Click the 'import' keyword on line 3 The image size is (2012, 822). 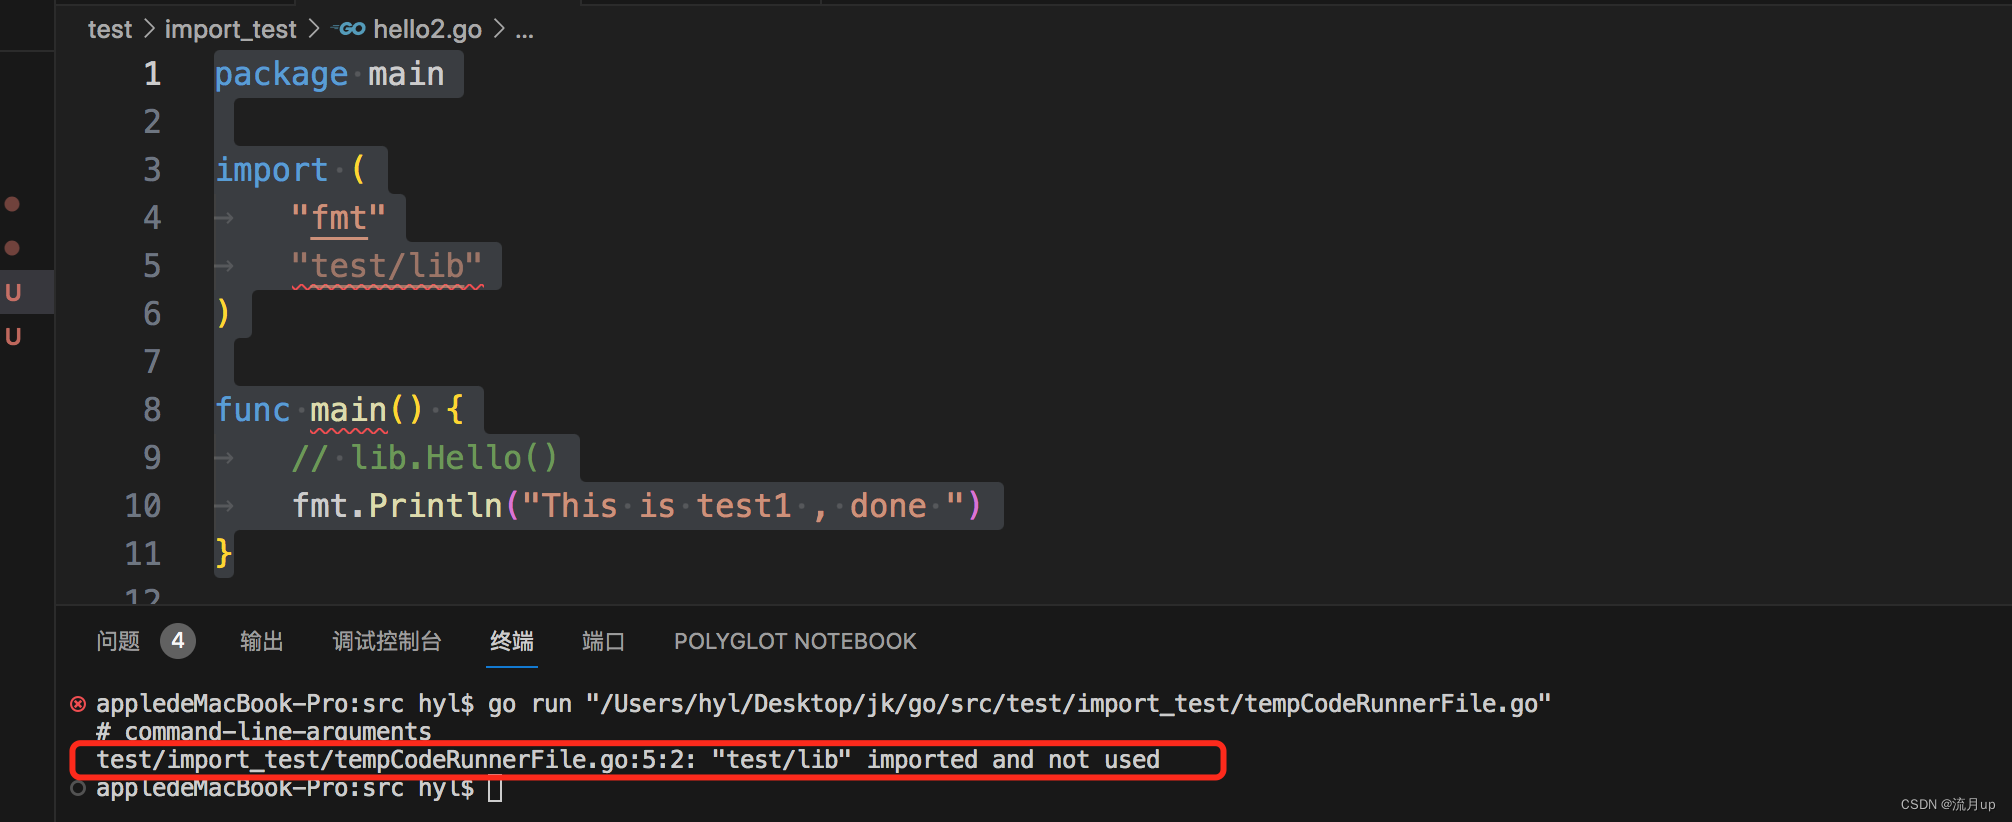271,170
